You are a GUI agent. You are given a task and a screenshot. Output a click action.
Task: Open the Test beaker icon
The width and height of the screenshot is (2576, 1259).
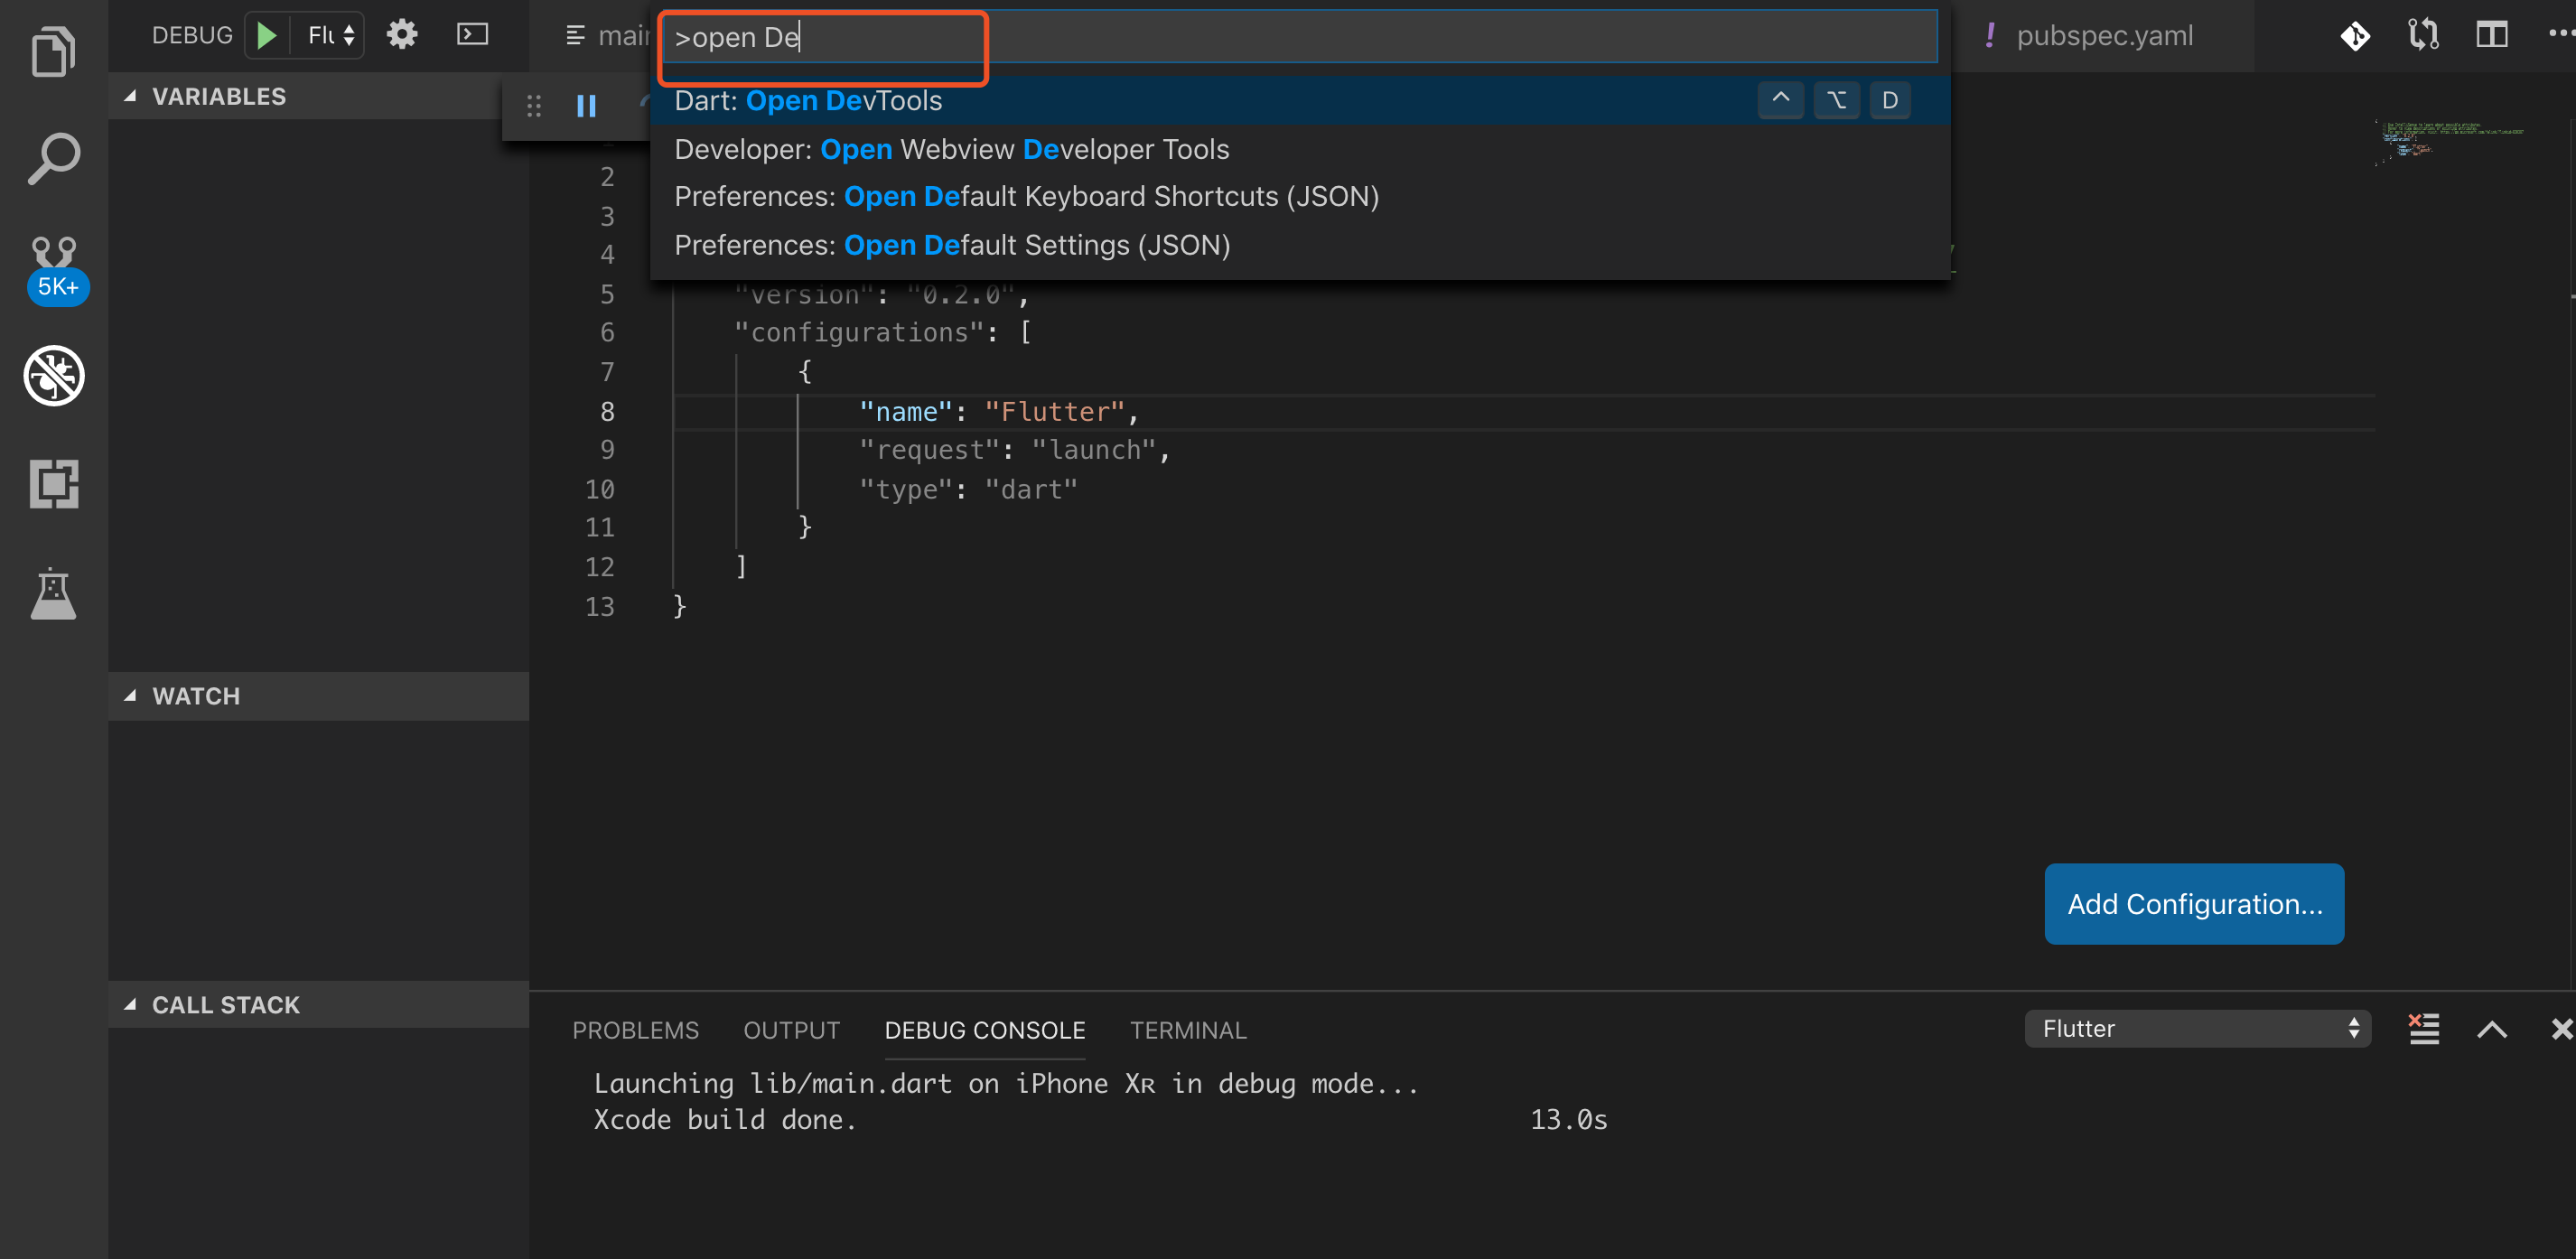(x=53, y=594)
